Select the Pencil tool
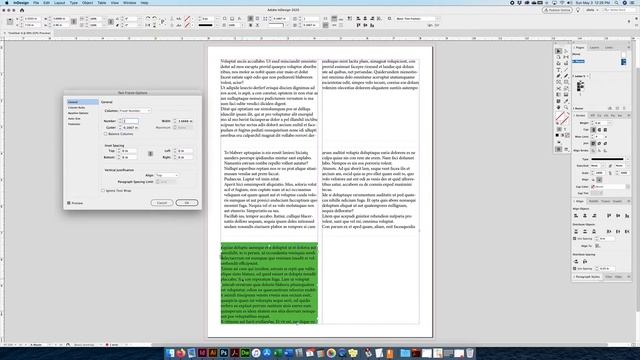The width and height of the screenshot is (640, 360). [x=566, y=76]
